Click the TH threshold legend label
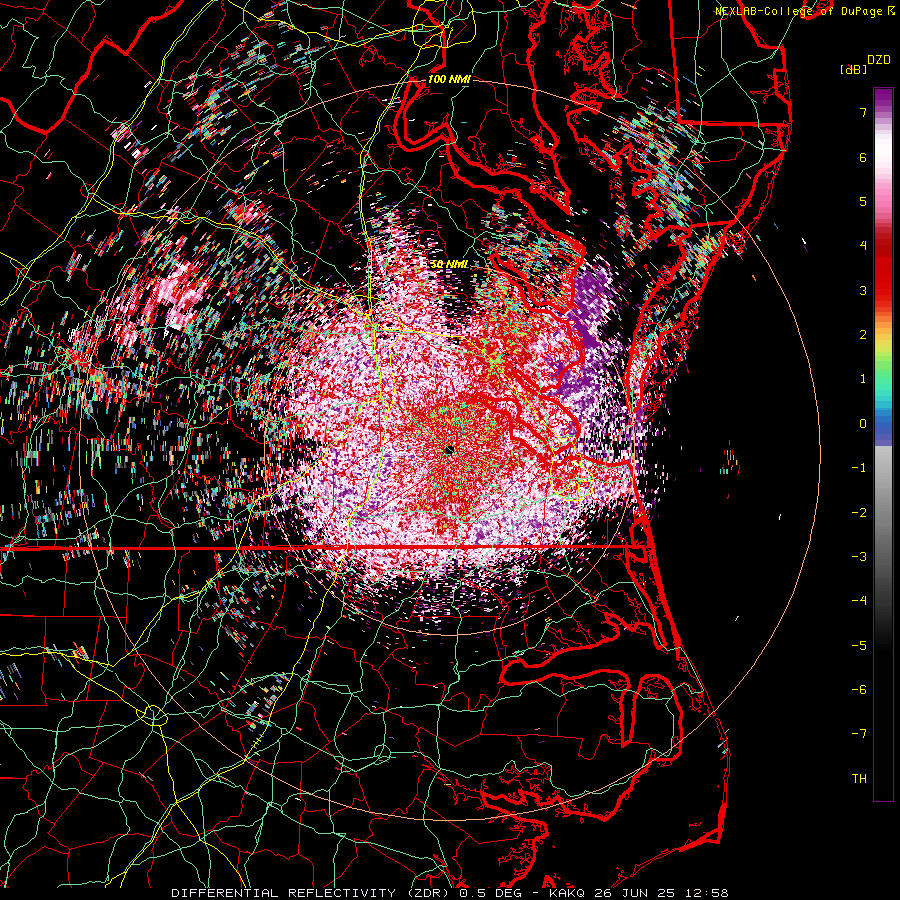This screenshot has height=900, width=900. (x=859, y=779)
